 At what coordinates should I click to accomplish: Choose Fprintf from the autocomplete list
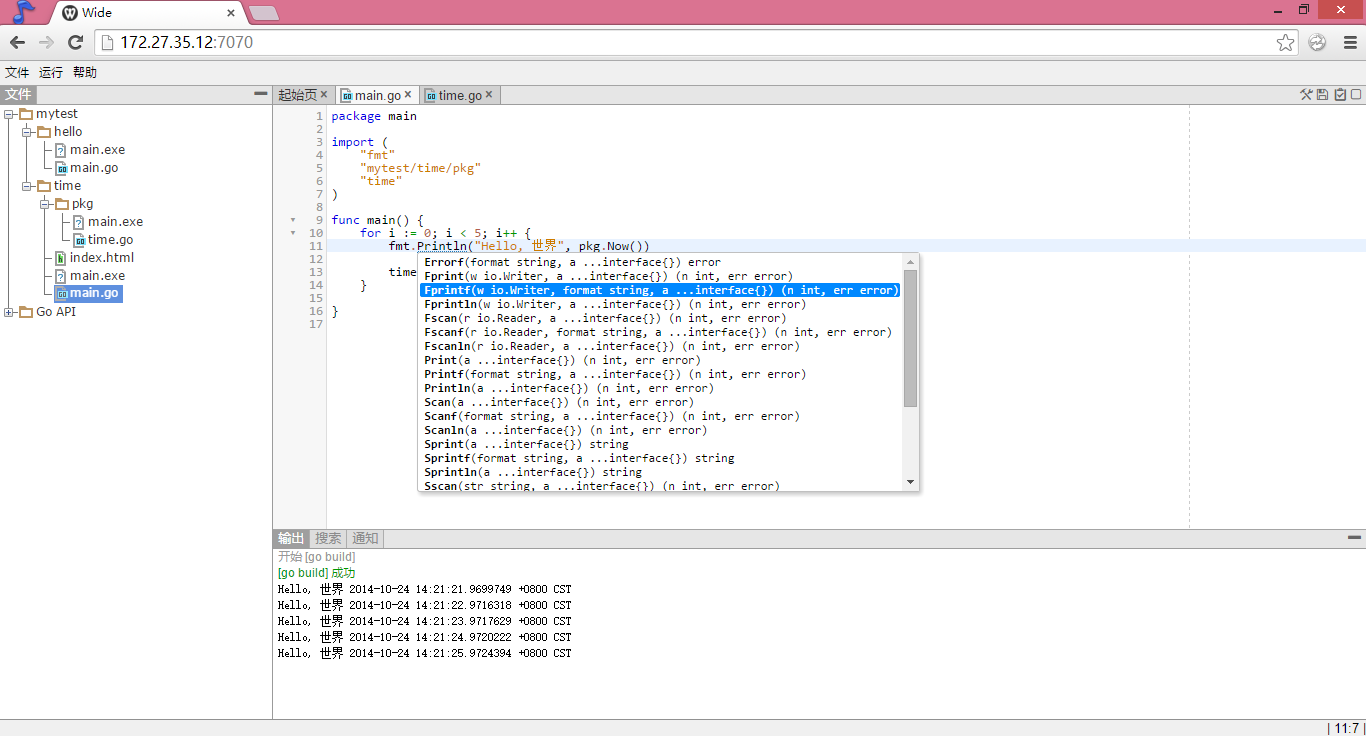click(x=660, y=290)
